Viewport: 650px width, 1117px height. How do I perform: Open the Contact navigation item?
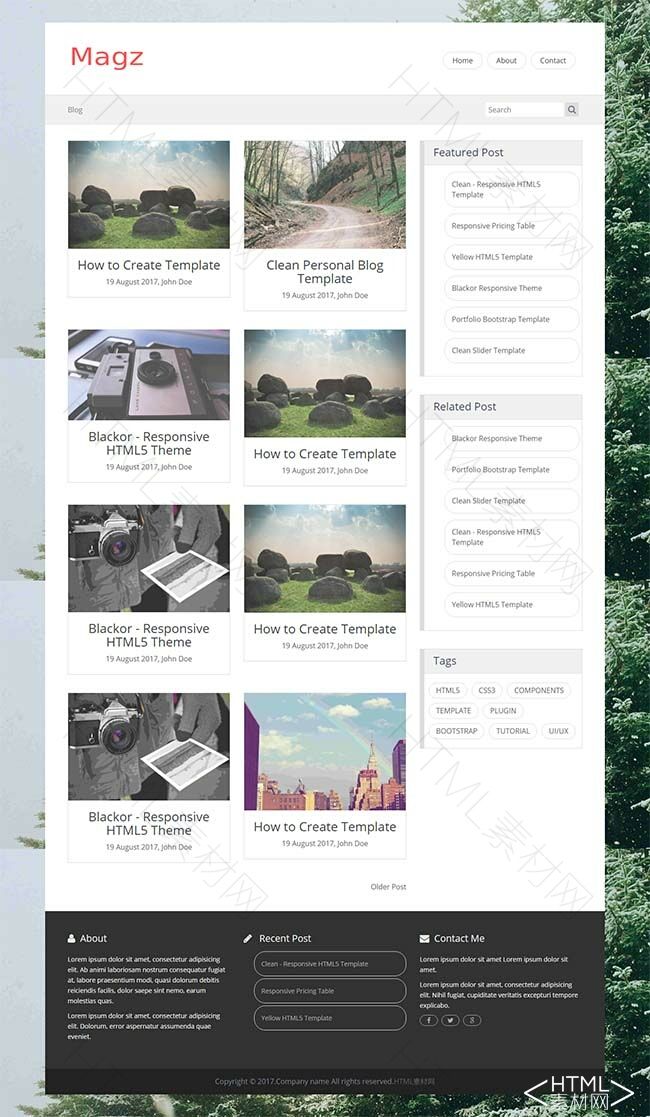click(553, 61)
